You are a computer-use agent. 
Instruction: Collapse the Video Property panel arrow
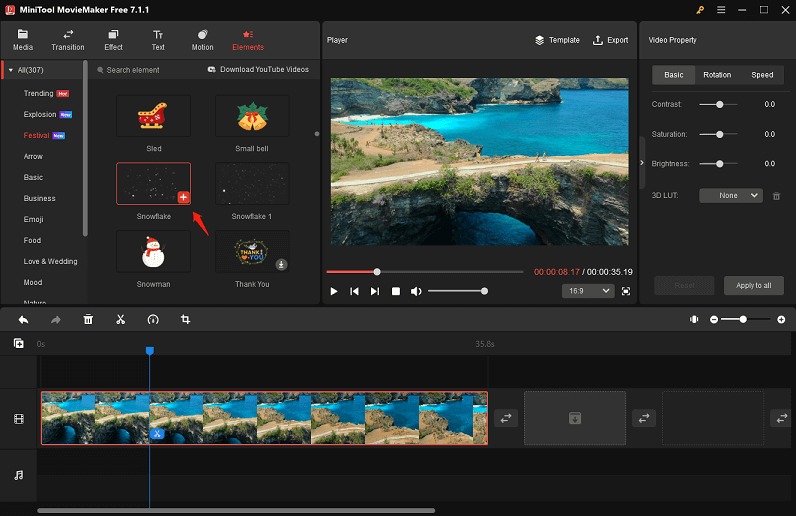coord(642,163)
